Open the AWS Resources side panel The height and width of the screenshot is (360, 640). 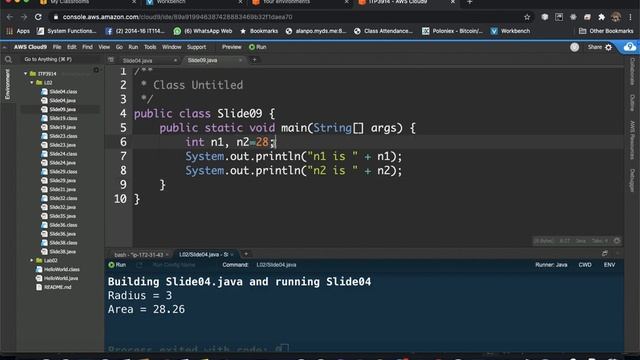[632, 140]
